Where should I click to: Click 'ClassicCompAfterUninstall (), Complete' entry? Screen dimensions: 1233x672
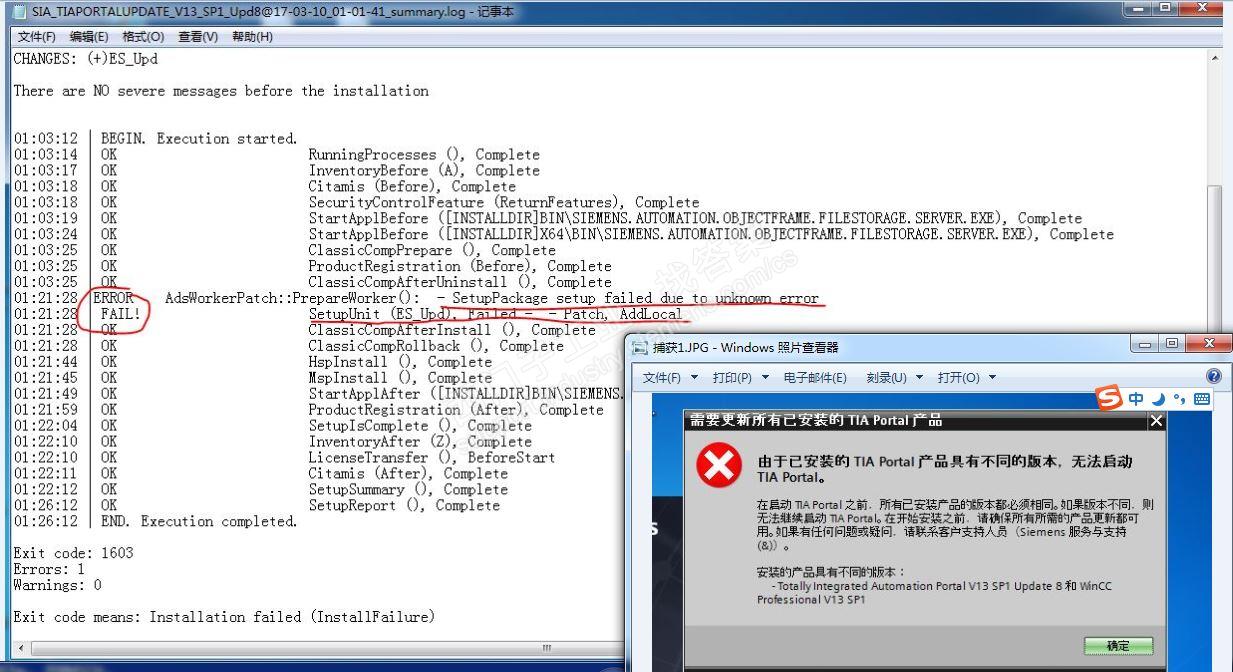pyautogui.click(x=460, y=283)
